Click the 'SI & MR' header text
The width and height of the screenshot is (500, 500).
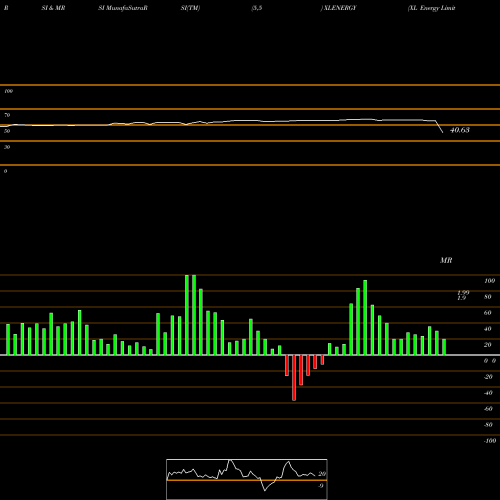(x=53, y=8)
